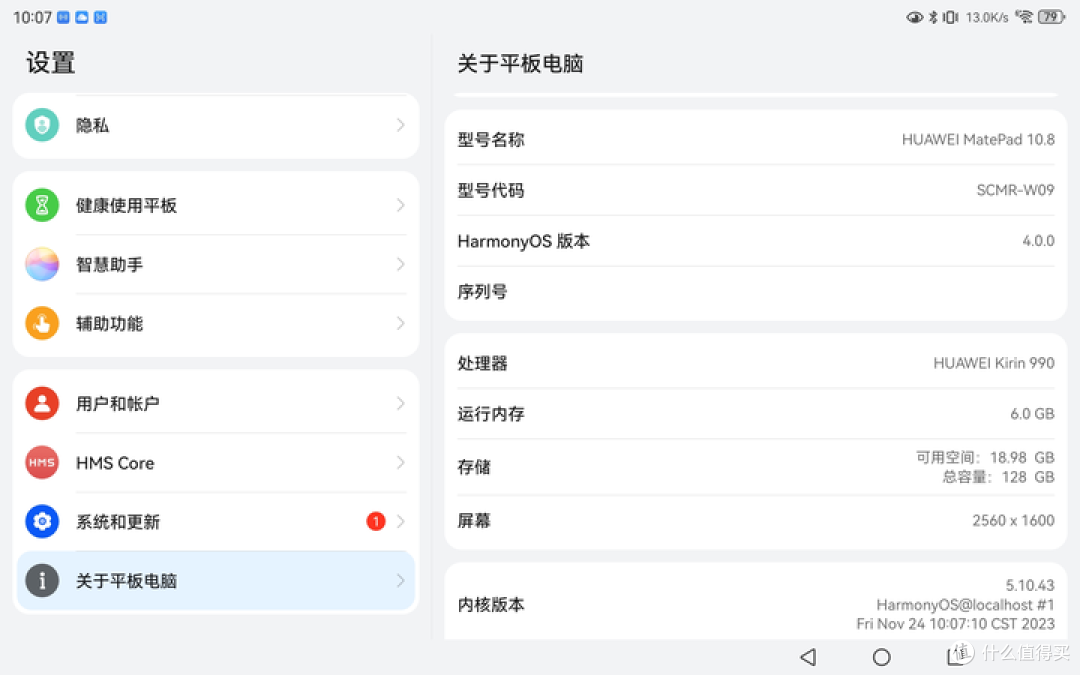This screenshot has width=1080, height=675.
Task: Tap the red HMS Core icon
Action: [42, 463]
